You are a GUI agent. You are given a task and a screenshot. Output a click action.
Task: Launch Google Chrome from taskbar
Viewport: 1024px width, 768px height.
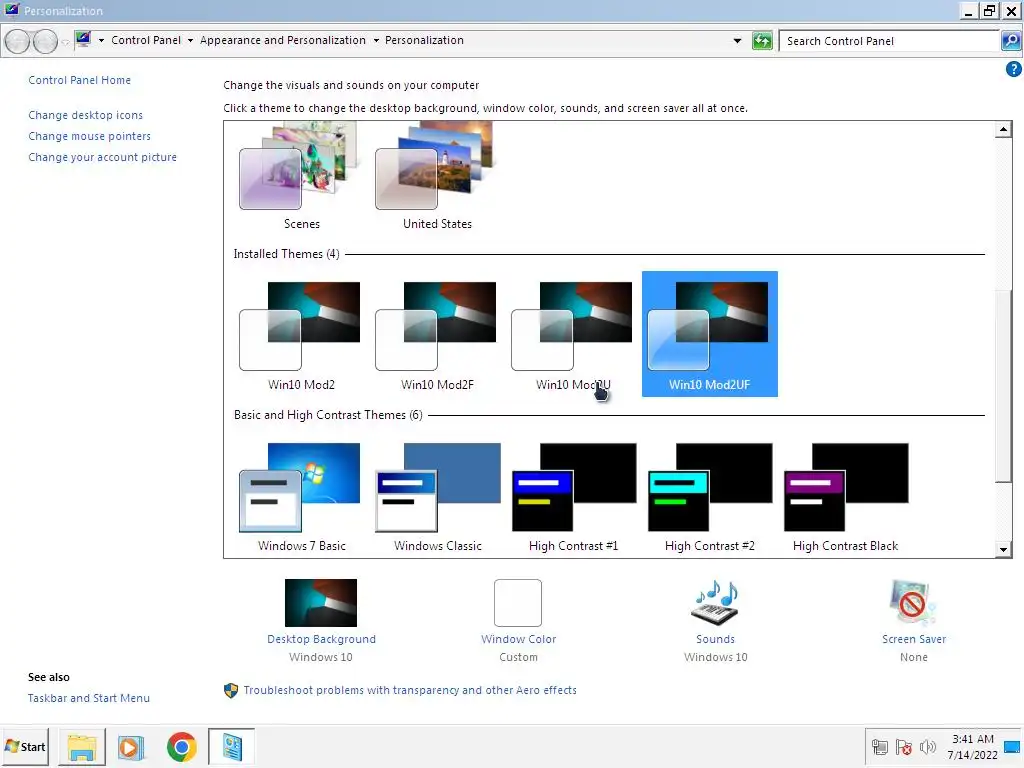pyautogui.click(x=182, y=746)
